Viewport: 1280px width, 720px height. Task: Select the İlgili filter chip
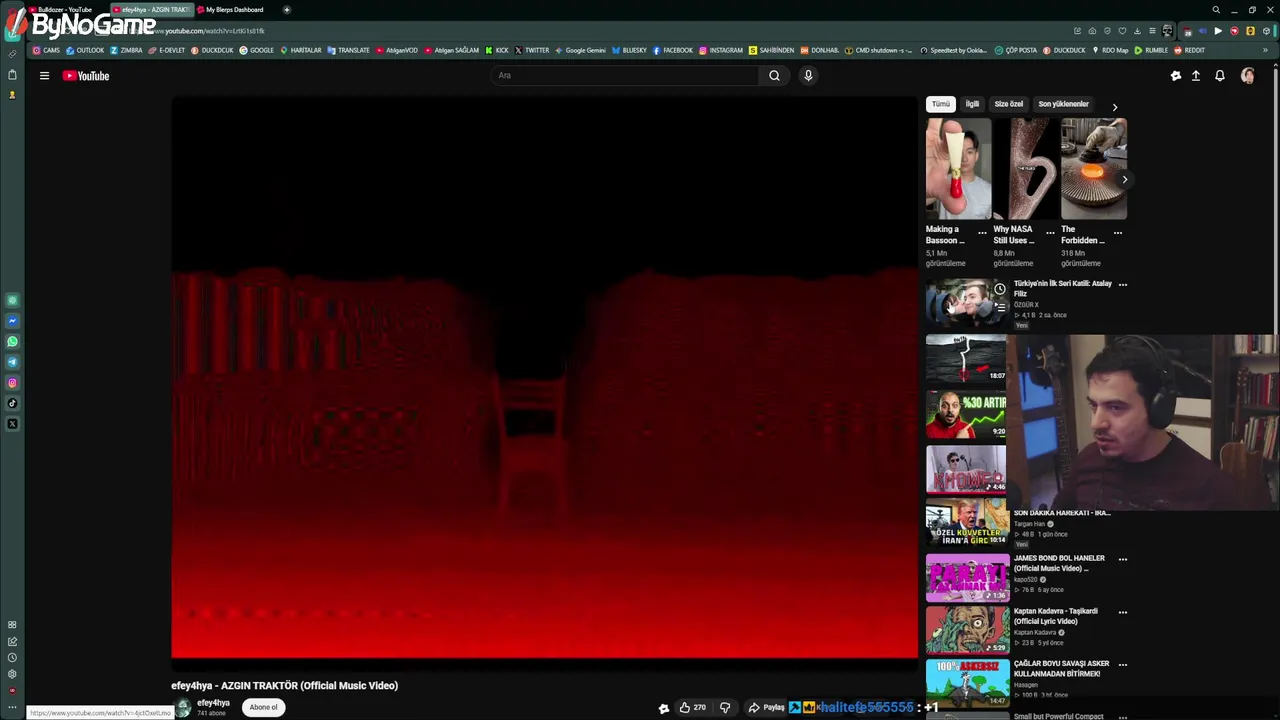click(972, 104)
